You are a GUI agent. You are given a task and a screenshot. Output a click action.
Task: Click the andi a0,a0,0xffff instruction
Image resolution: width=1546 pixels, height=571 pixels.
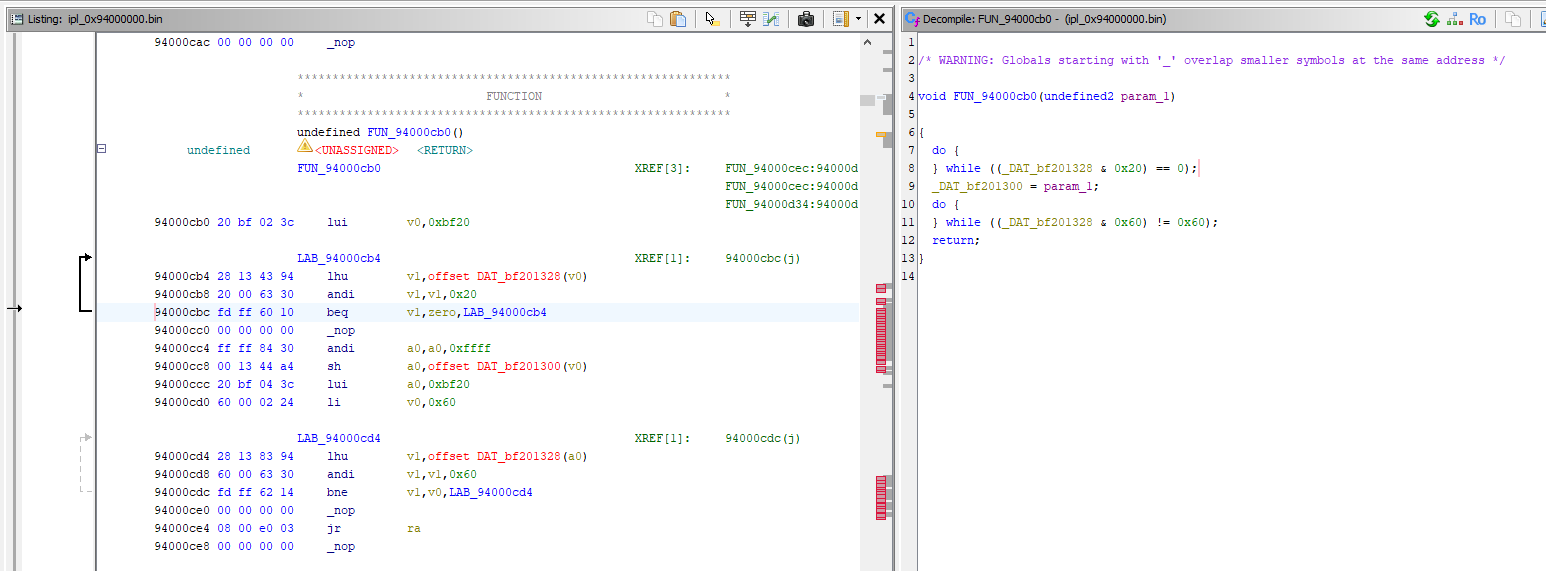[x=409, y=348]
